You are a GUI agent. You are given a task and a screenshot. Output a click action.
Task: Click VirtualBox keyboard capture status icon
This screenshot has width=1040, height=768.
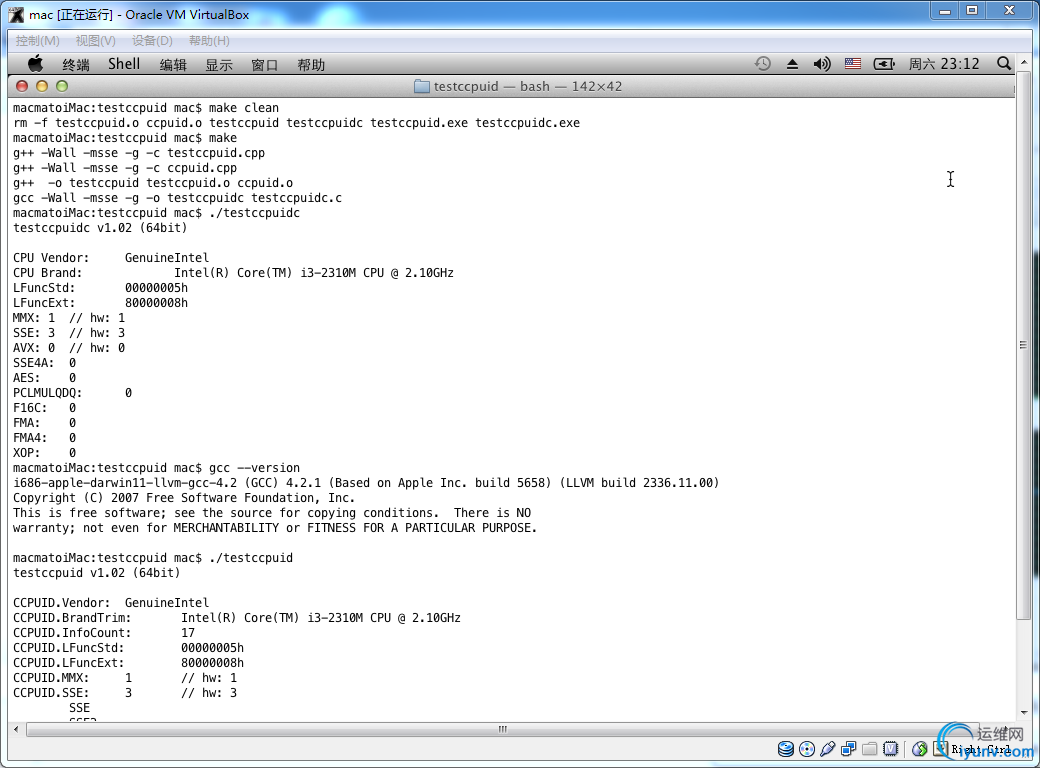(941, 749)
